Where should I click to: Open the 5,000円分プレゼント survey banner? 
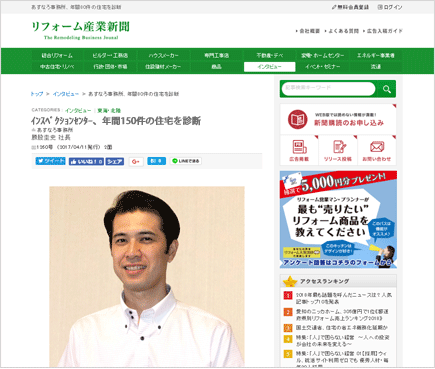pos(338,219)
